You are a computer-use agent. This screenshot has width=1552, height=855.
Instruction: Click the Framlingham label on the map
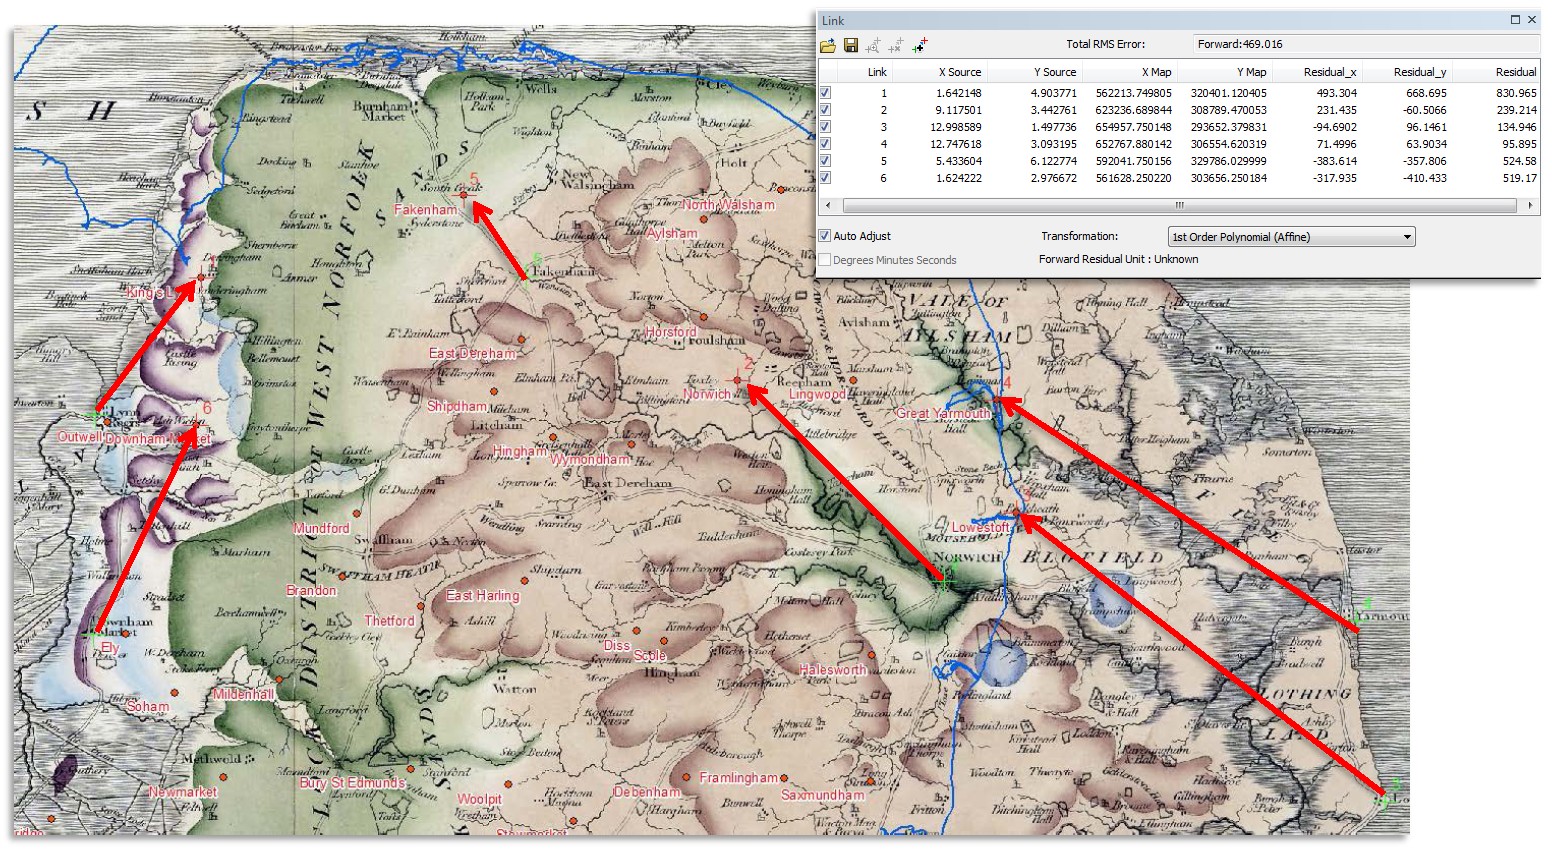pyautogui.click(x=738, y=778)
